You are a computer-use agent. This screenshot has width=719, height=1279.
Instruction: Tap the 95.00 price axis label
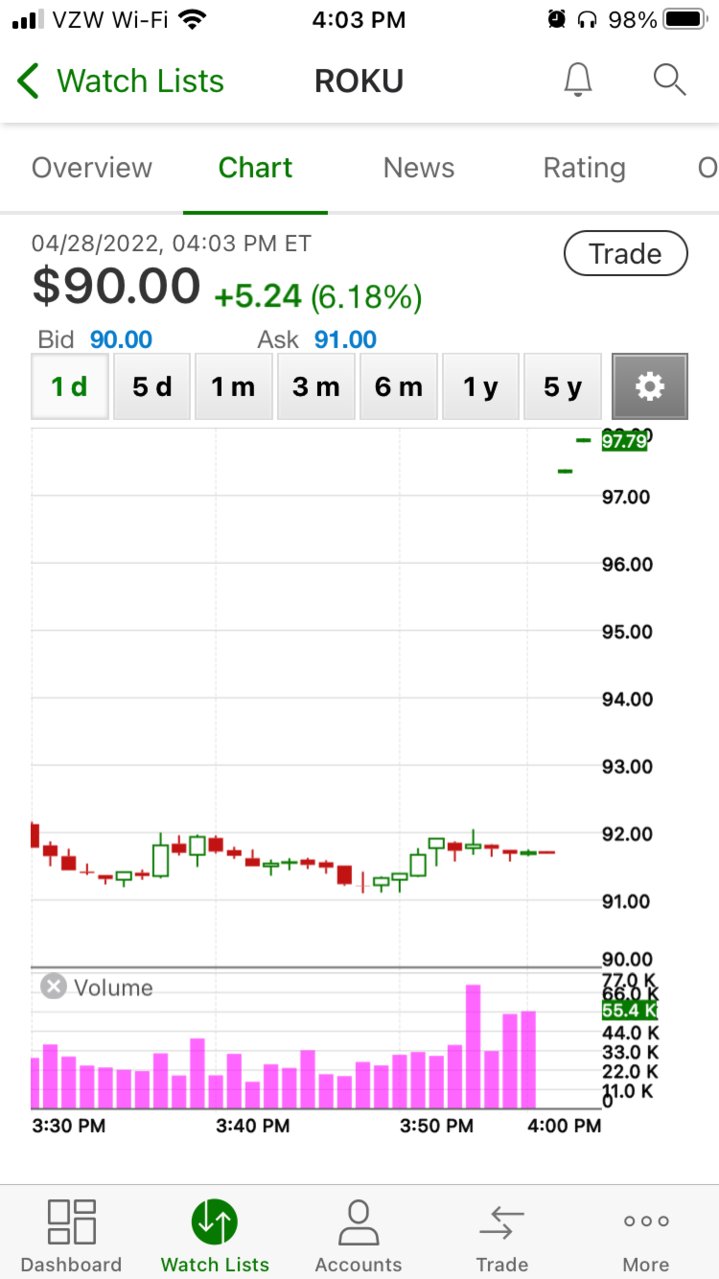click(627, 632)
